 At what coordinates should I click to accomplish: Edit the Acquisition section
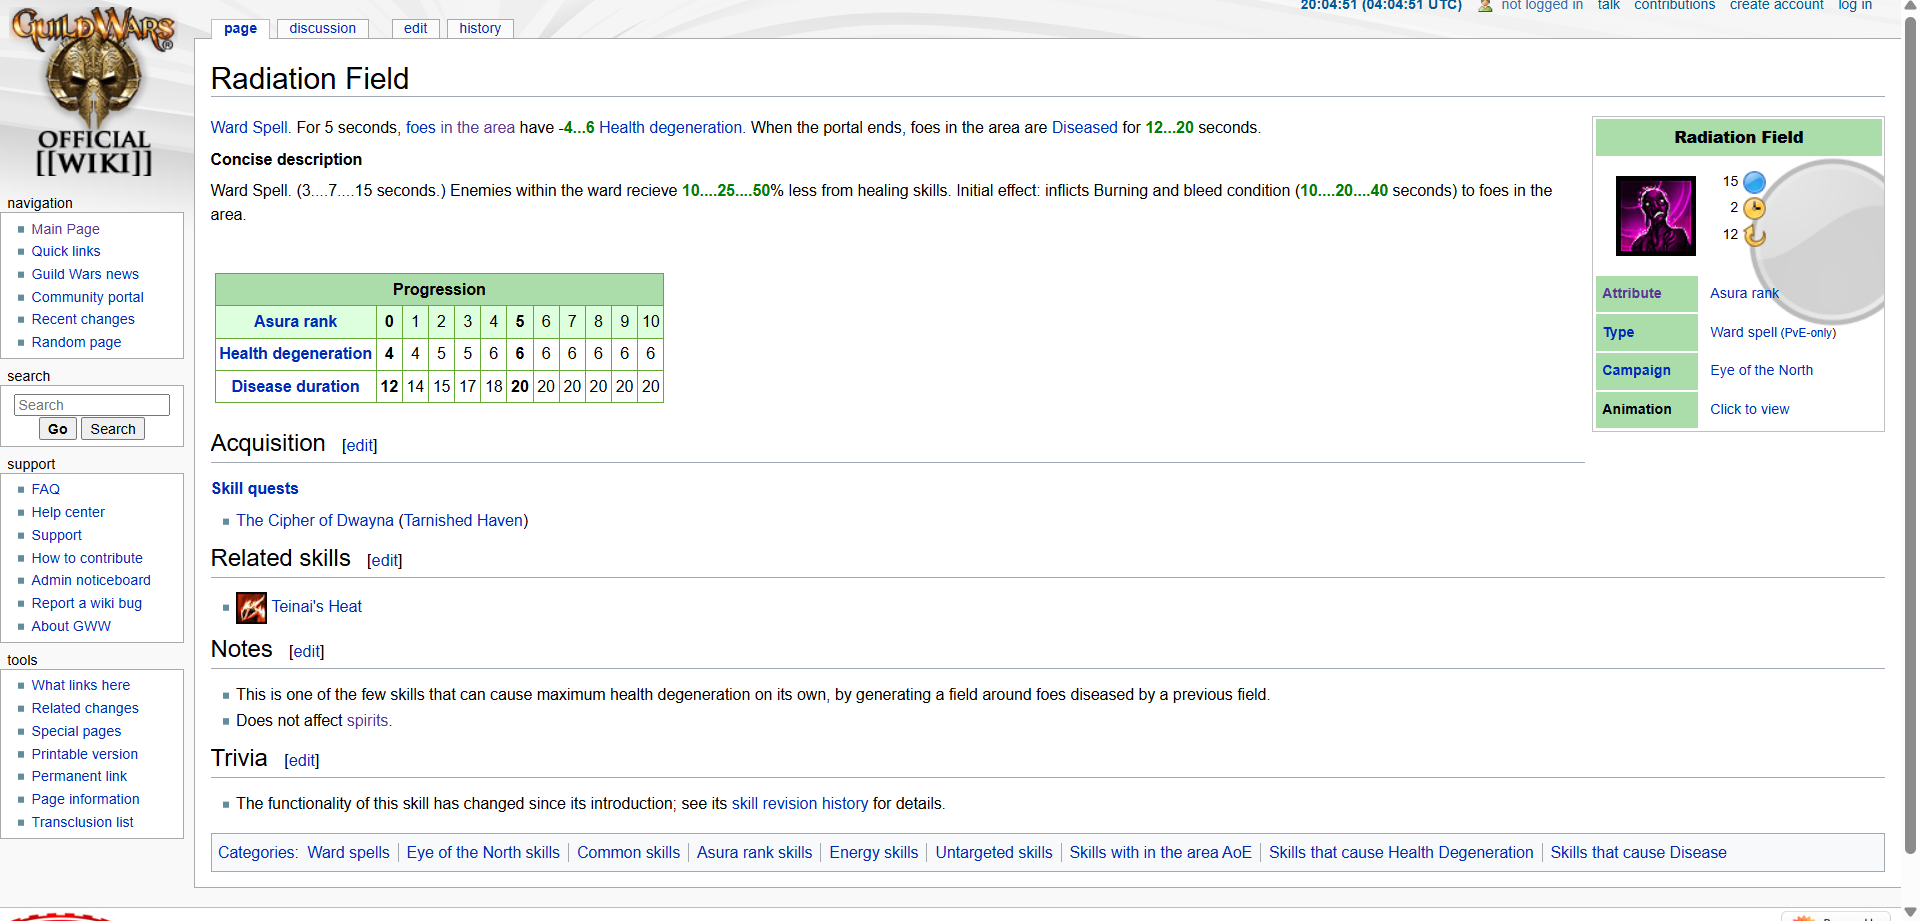360,445
